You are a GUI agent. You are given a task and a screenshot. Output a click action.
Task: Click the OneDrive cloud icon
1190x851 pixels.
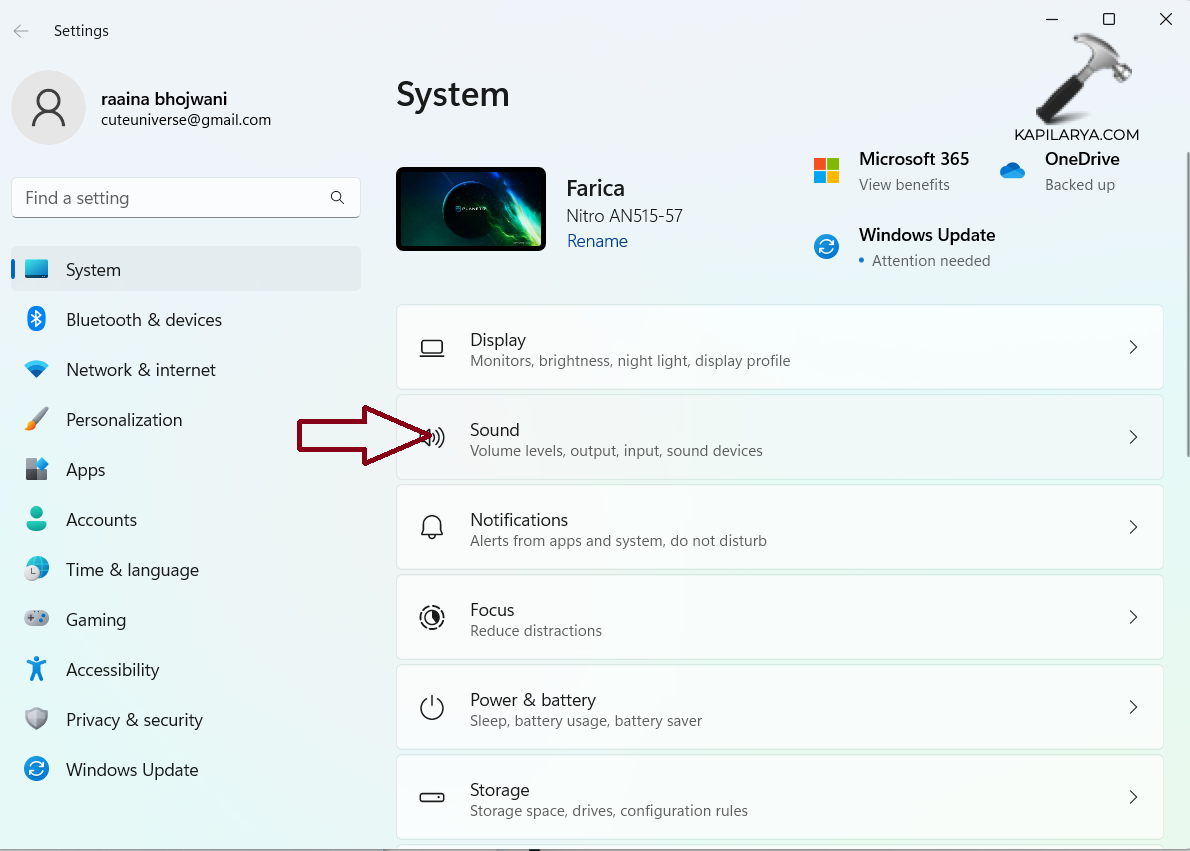(1012, 171)
